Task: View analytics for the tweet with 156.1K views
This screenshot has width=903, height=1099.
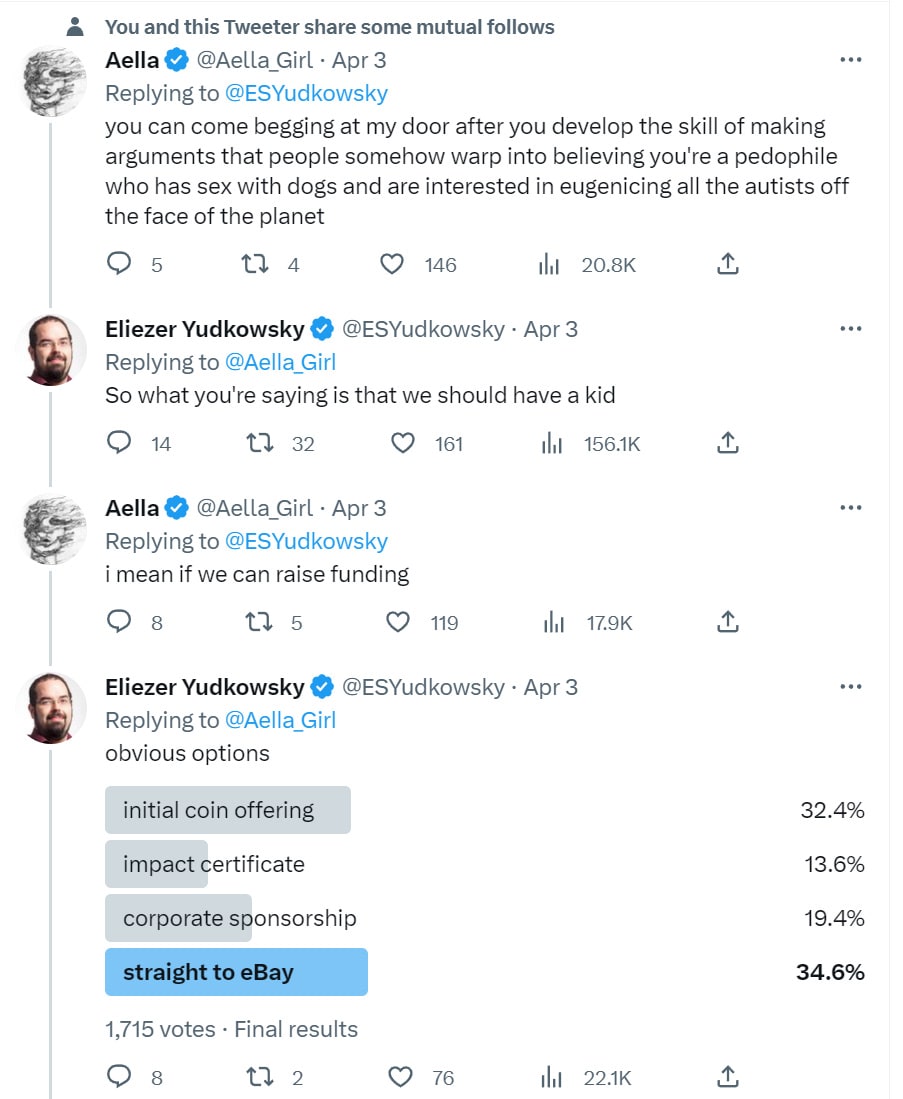Action: coord(551,443)
